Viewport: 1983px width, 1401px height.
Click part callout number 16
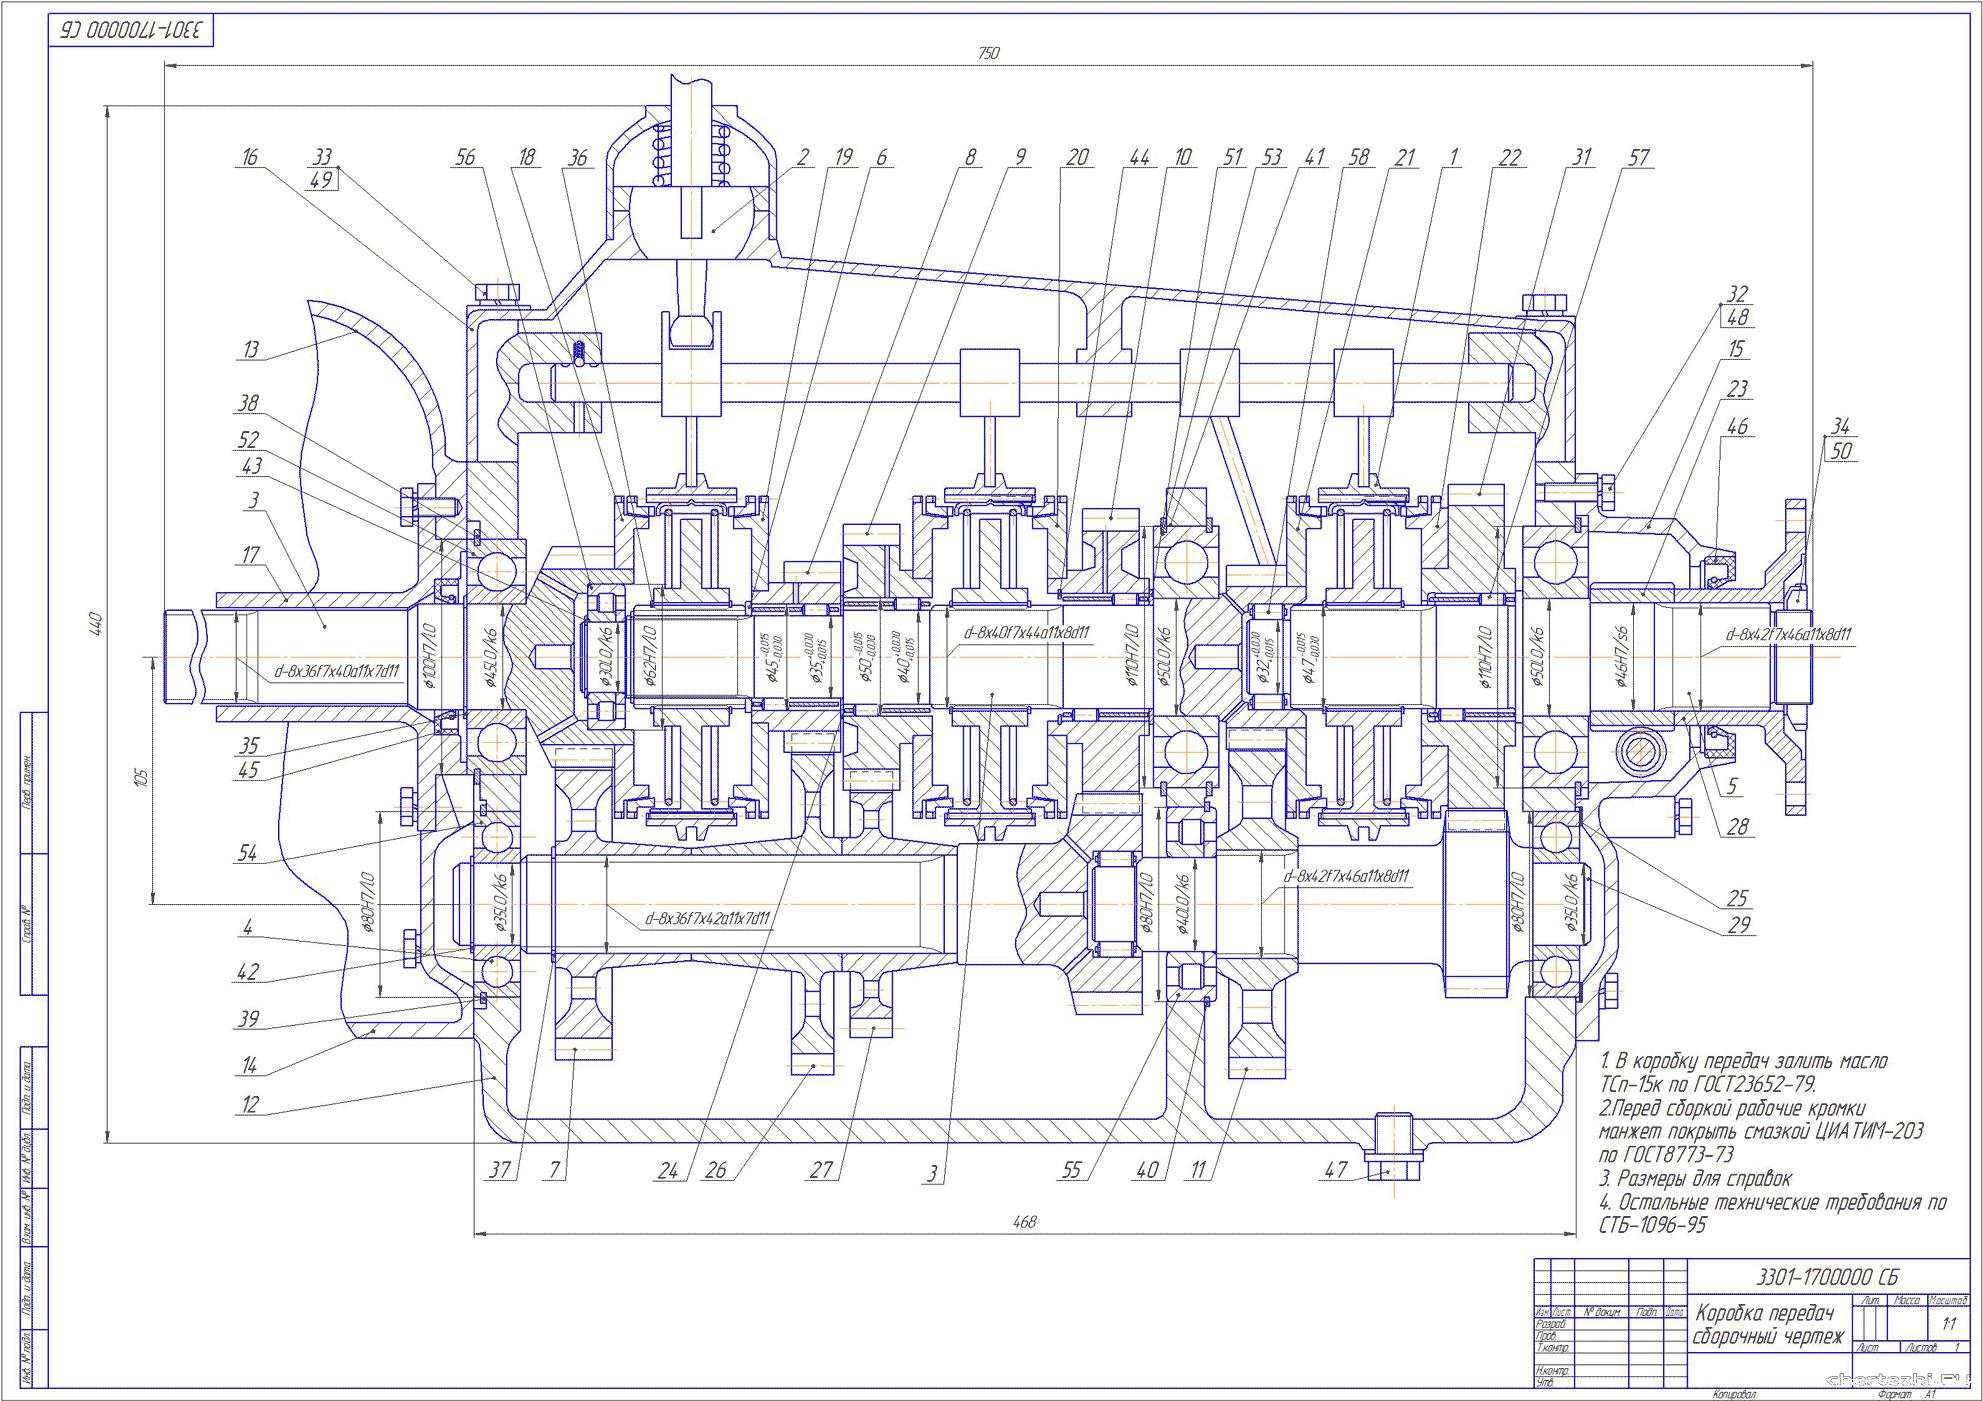point(250,157)
